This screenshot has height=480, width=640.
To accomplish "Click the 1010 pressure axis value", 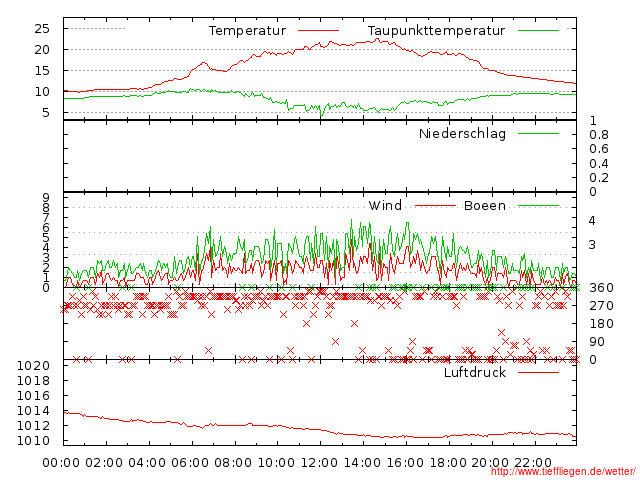I will [33, 441].
